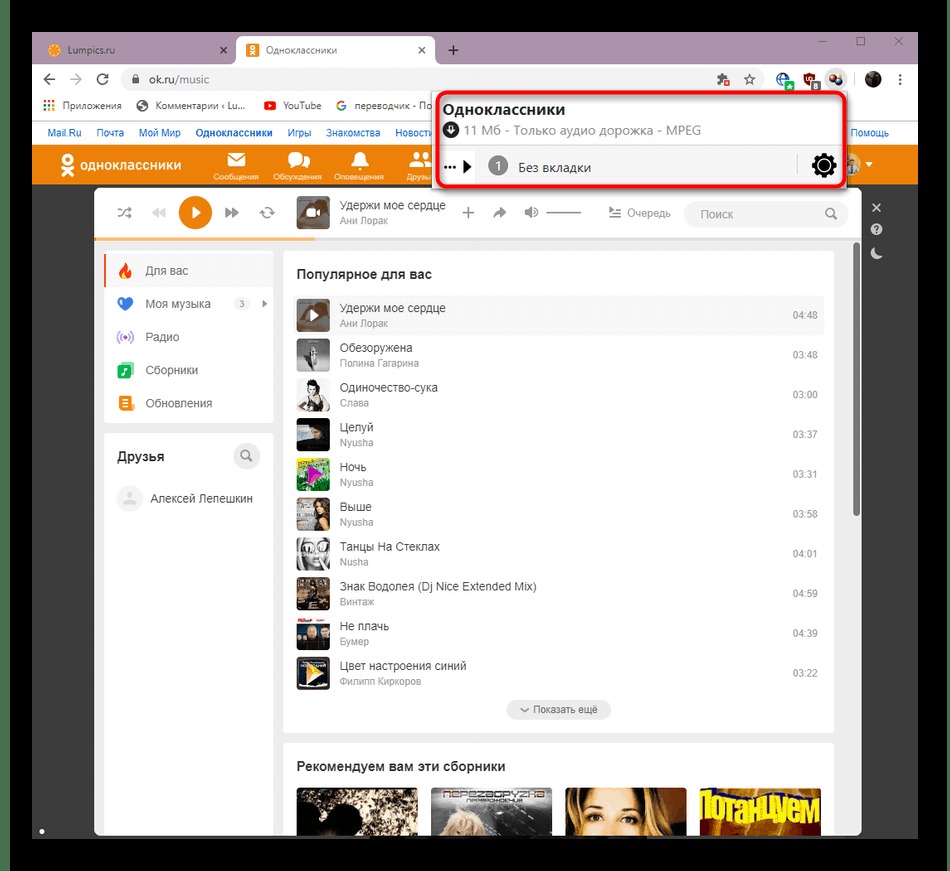Open the extension settings gear icon
Image resolution: width=950 pixels, height=871 pixels.
pyautogui.click(x=823, y=165)
